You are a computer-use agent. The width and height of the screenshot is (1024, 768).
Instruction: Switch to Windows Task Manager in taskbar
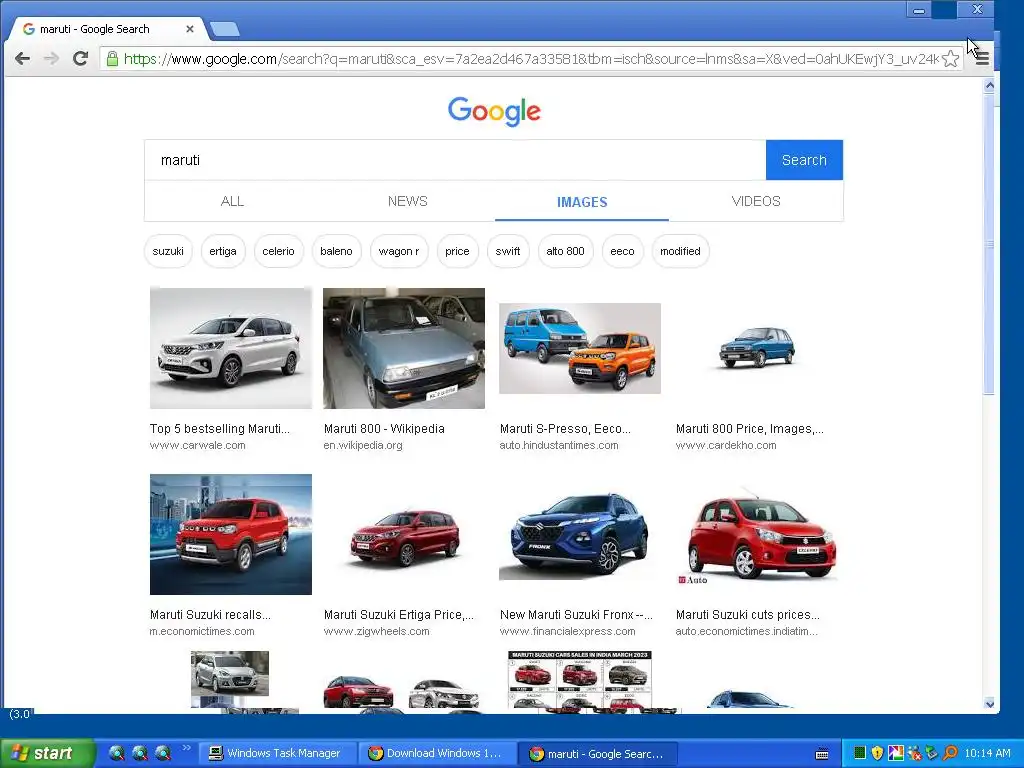click(x=276, y=754)
